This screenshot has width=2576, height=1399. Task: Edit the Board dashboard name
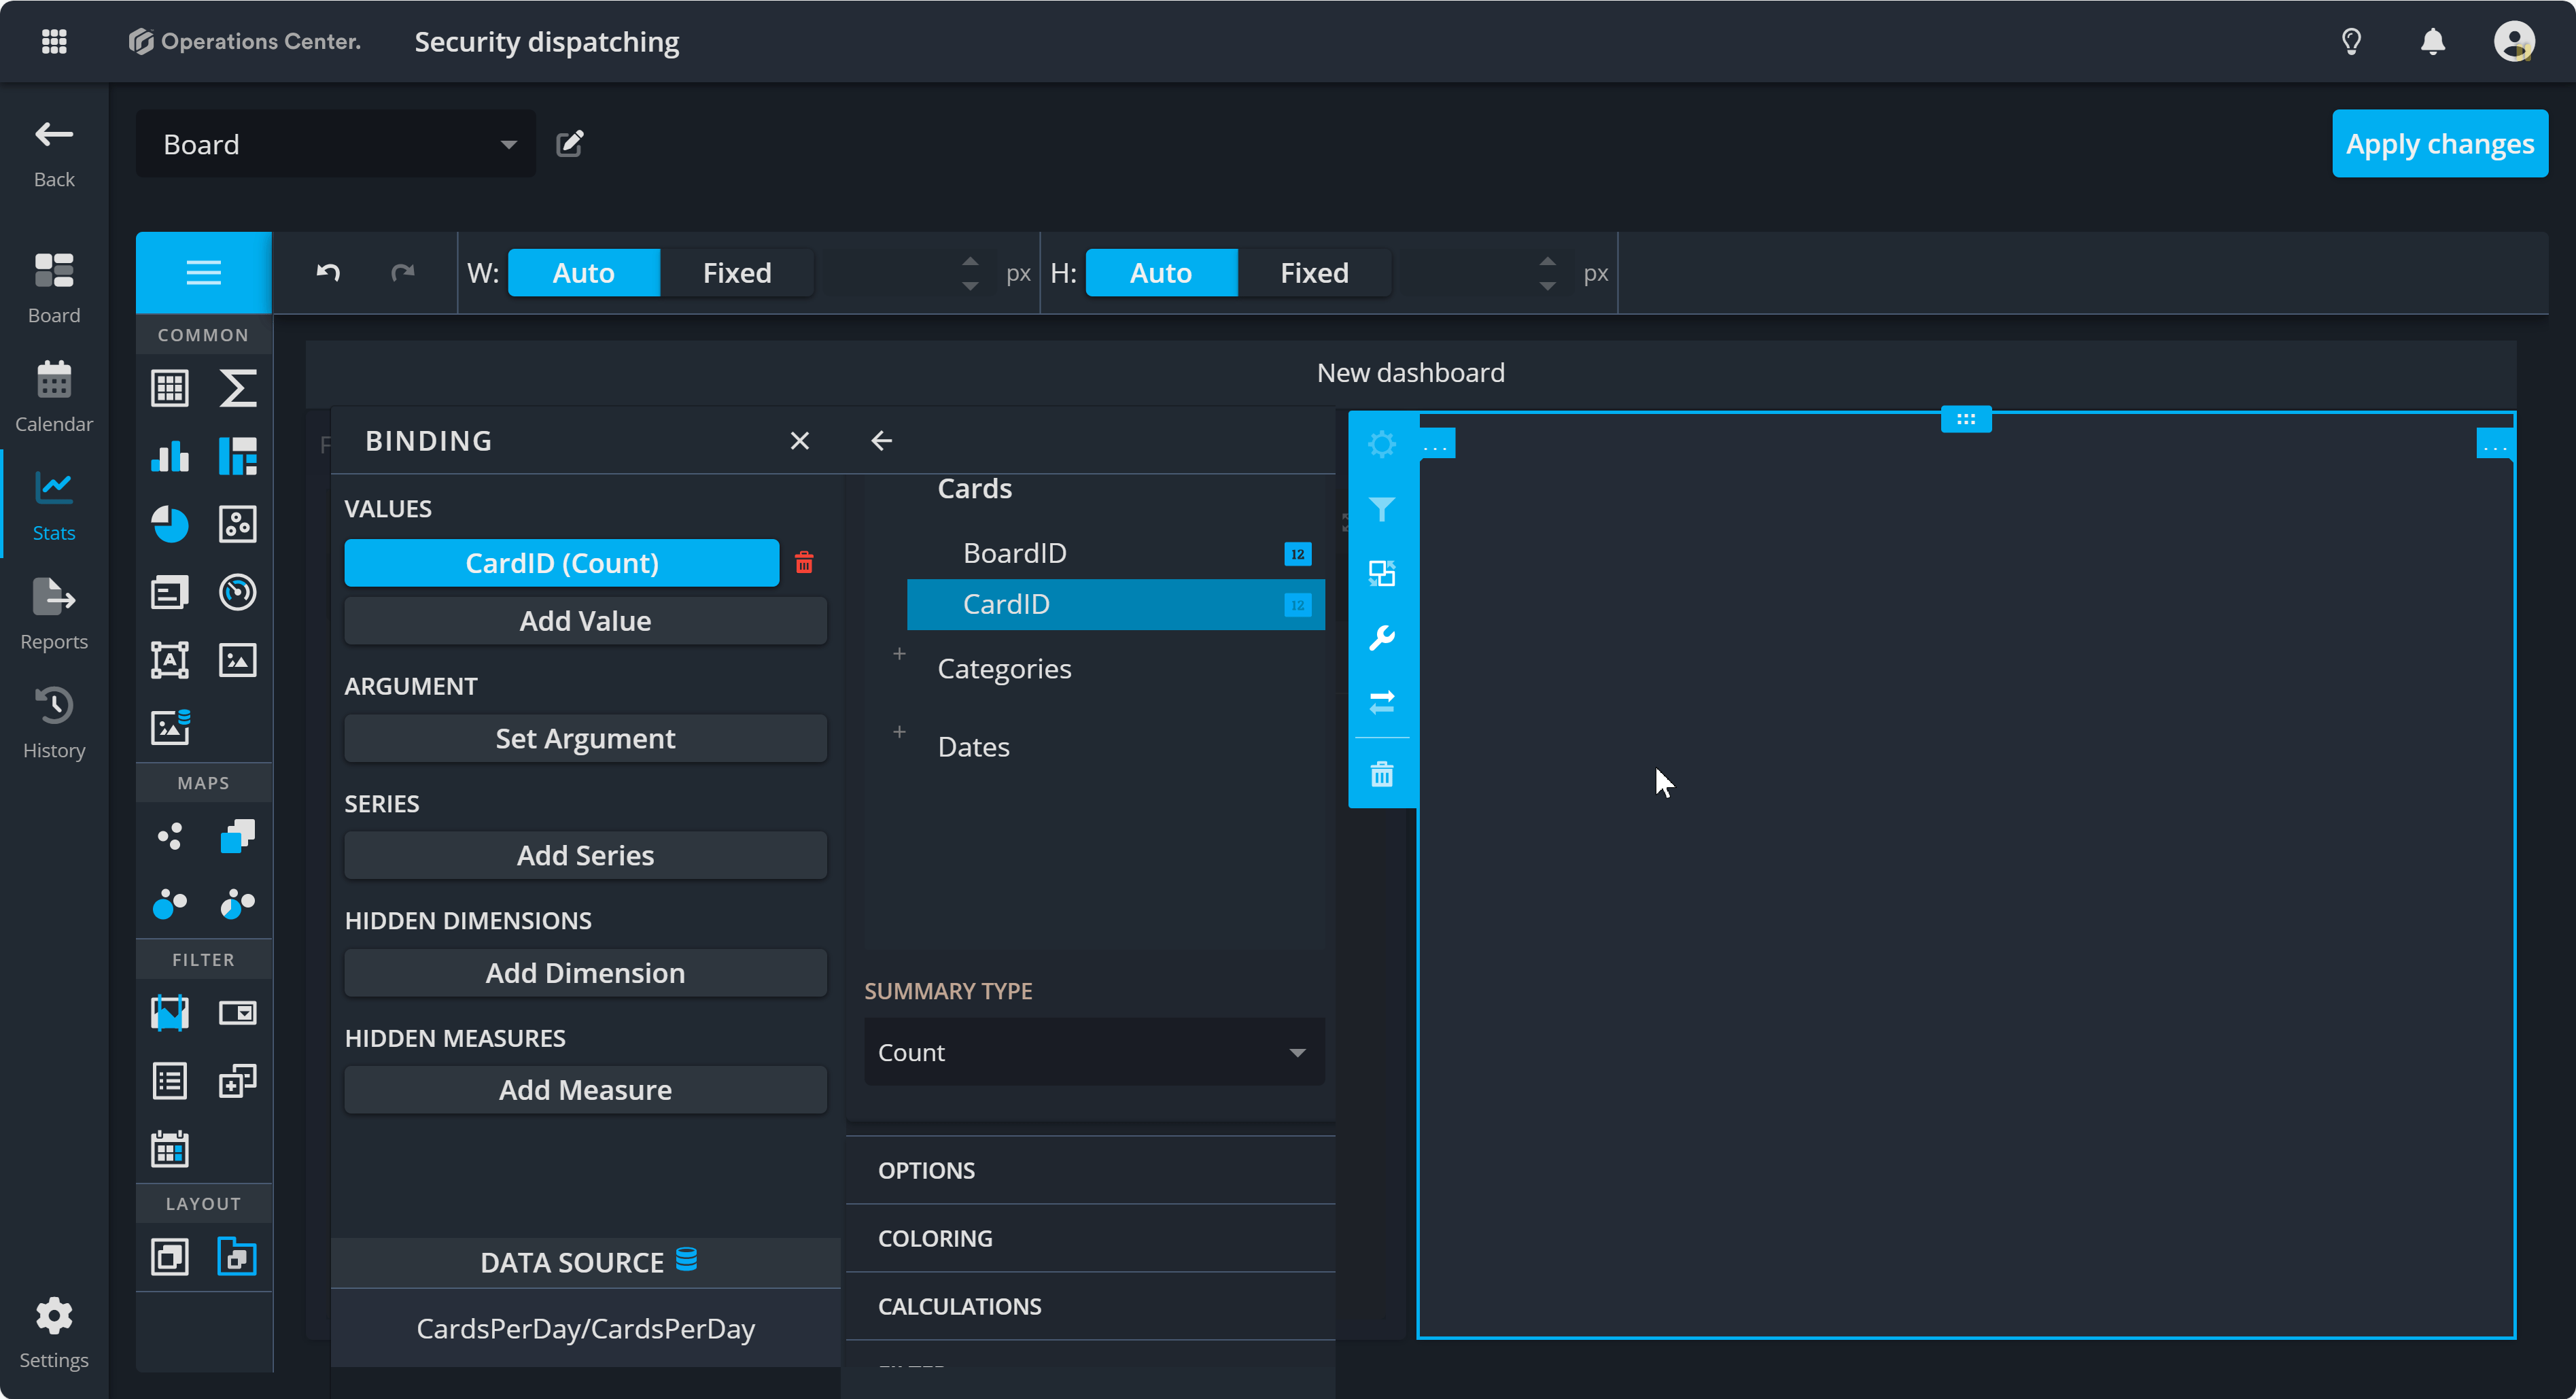point(569,144)
